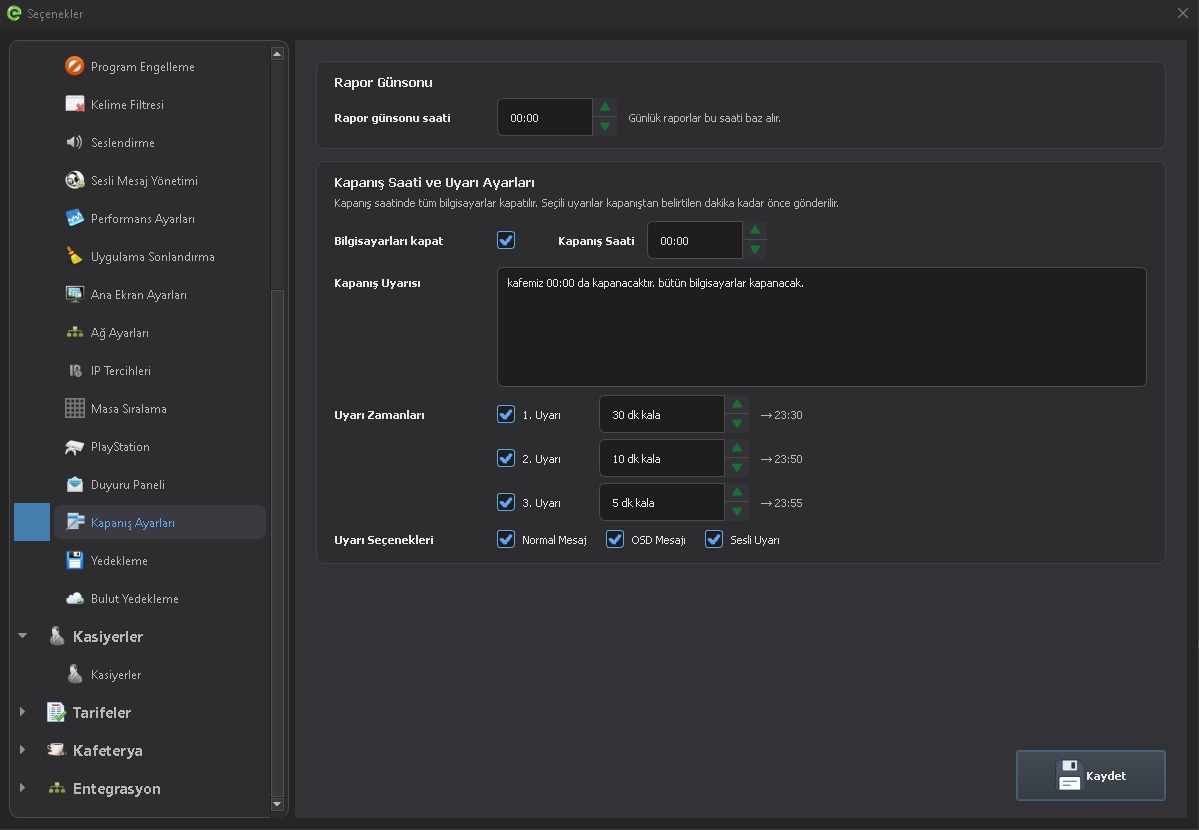This screenshot has width=1199, height=830.
Task: Click the Kapanış Saati time field
Action: point(694,240)
